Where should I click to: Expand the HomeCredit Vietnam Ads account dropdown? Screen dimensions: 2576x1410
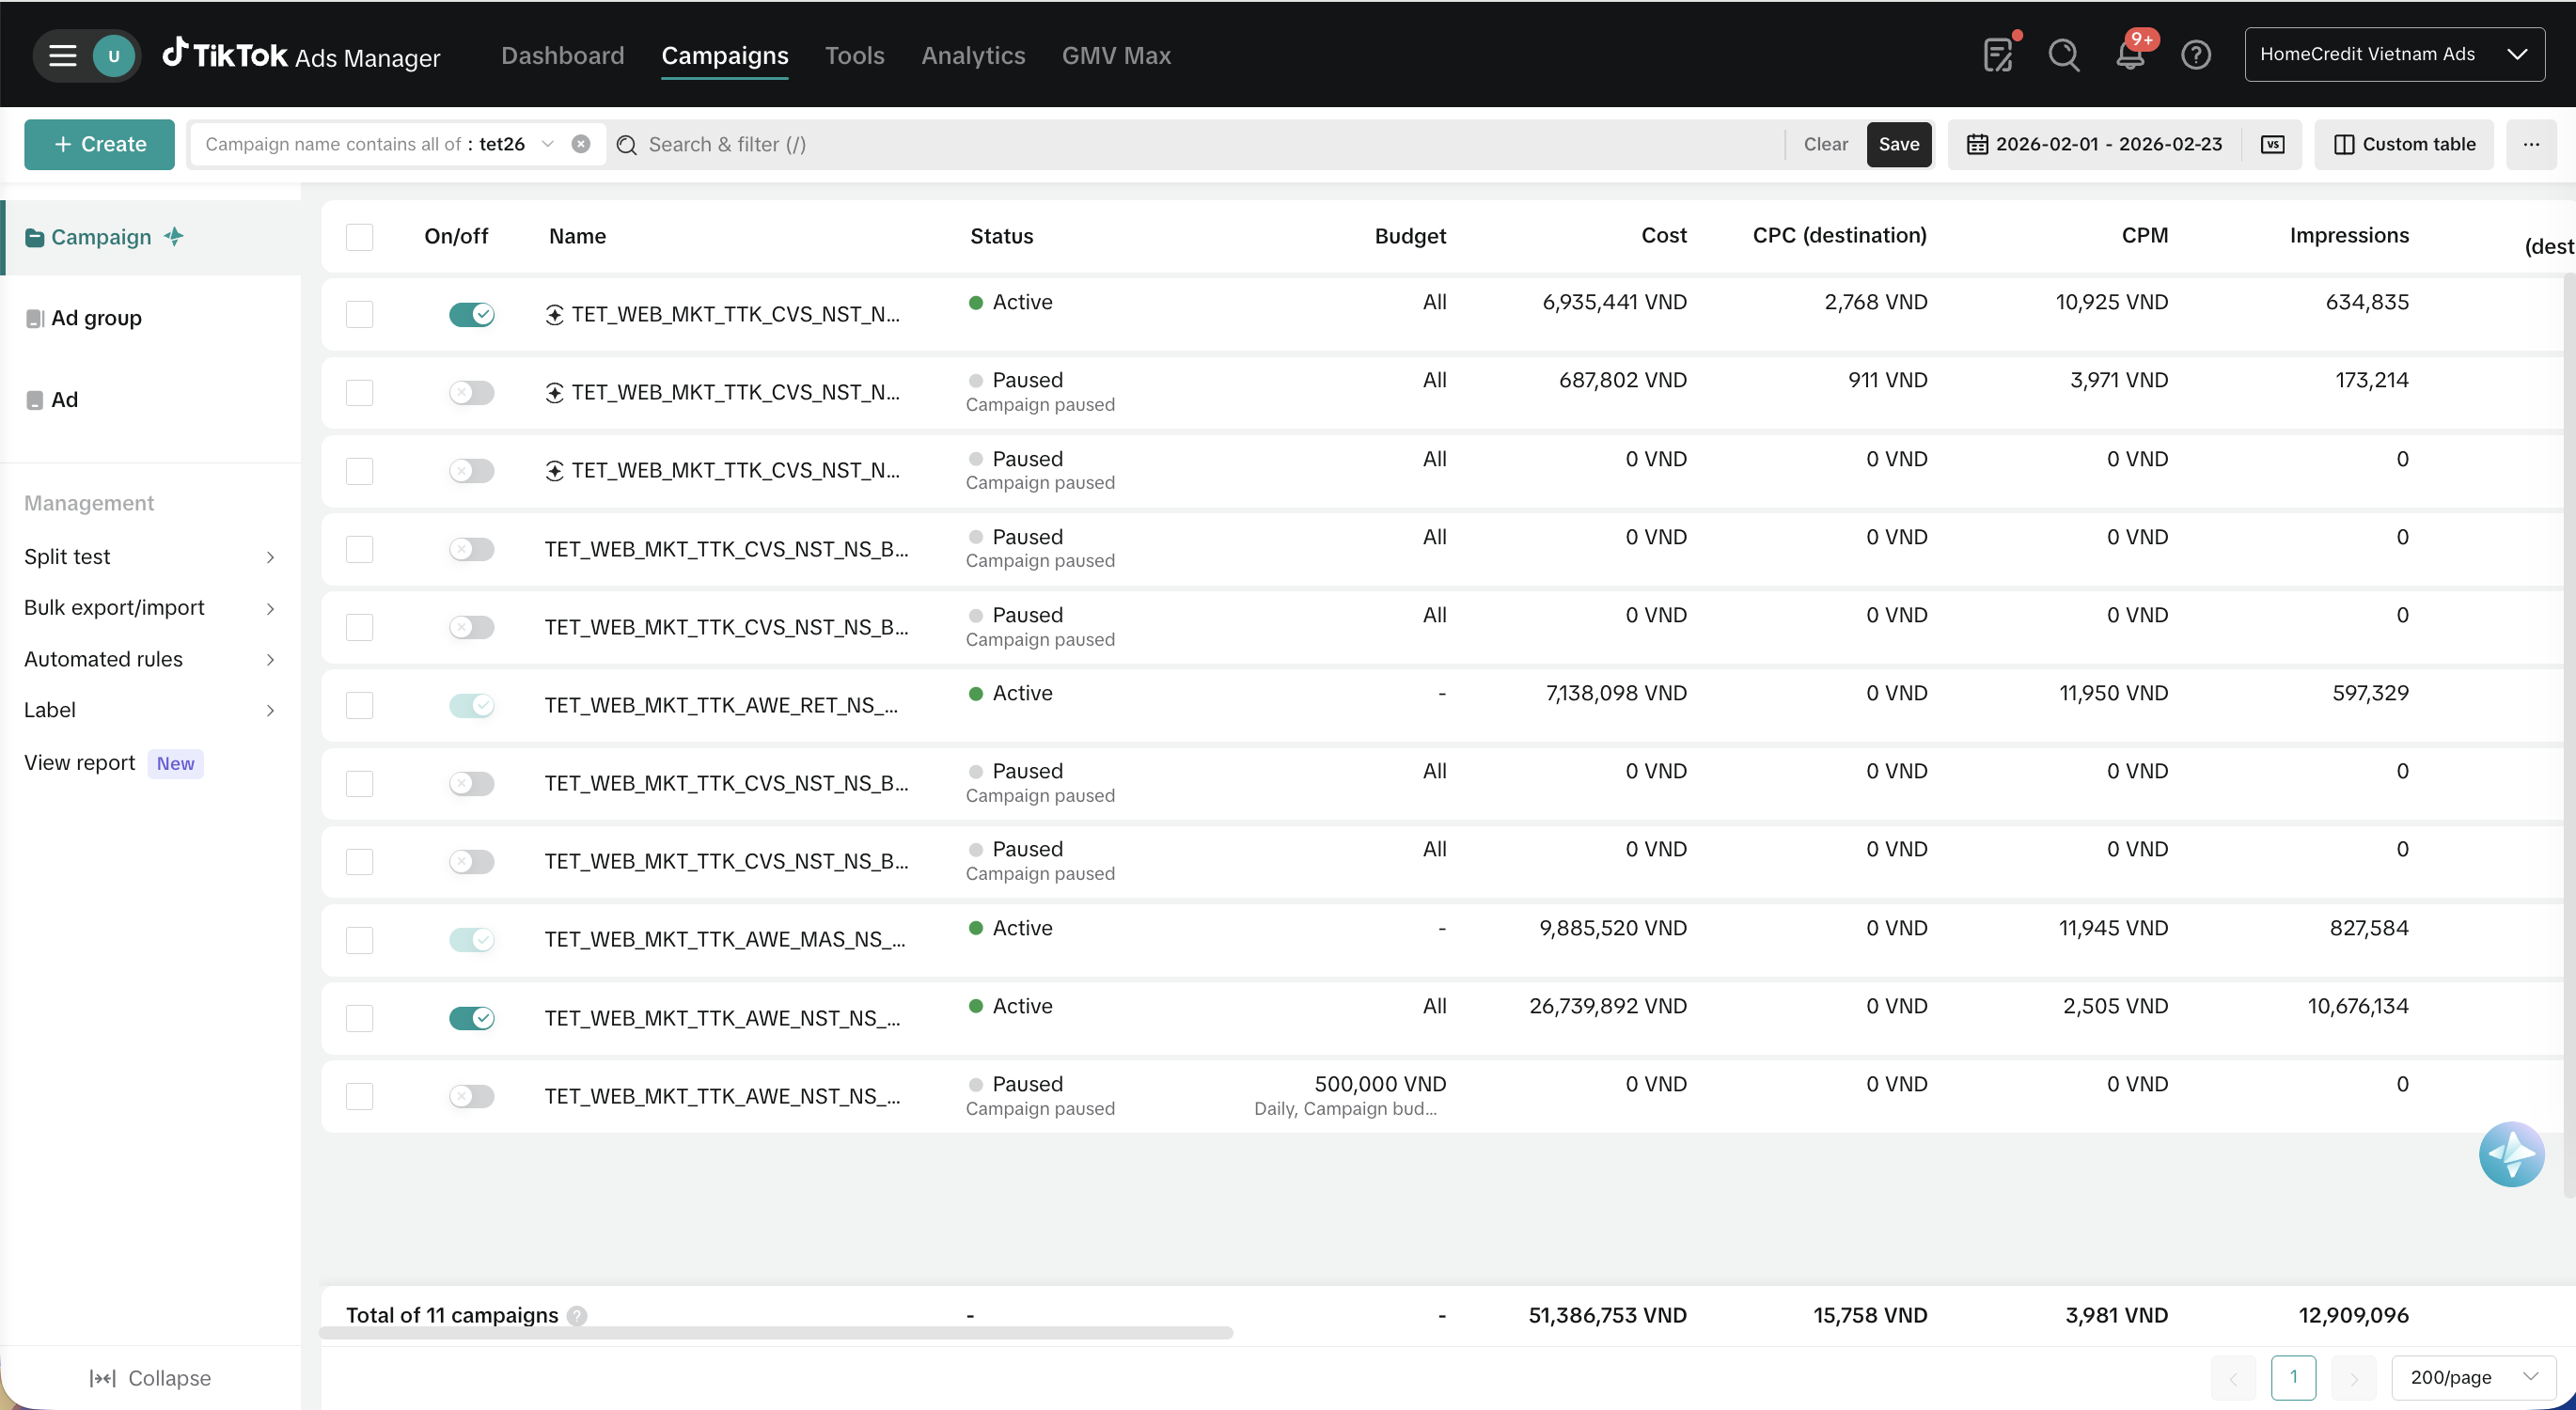click(x=2394, y=55)
